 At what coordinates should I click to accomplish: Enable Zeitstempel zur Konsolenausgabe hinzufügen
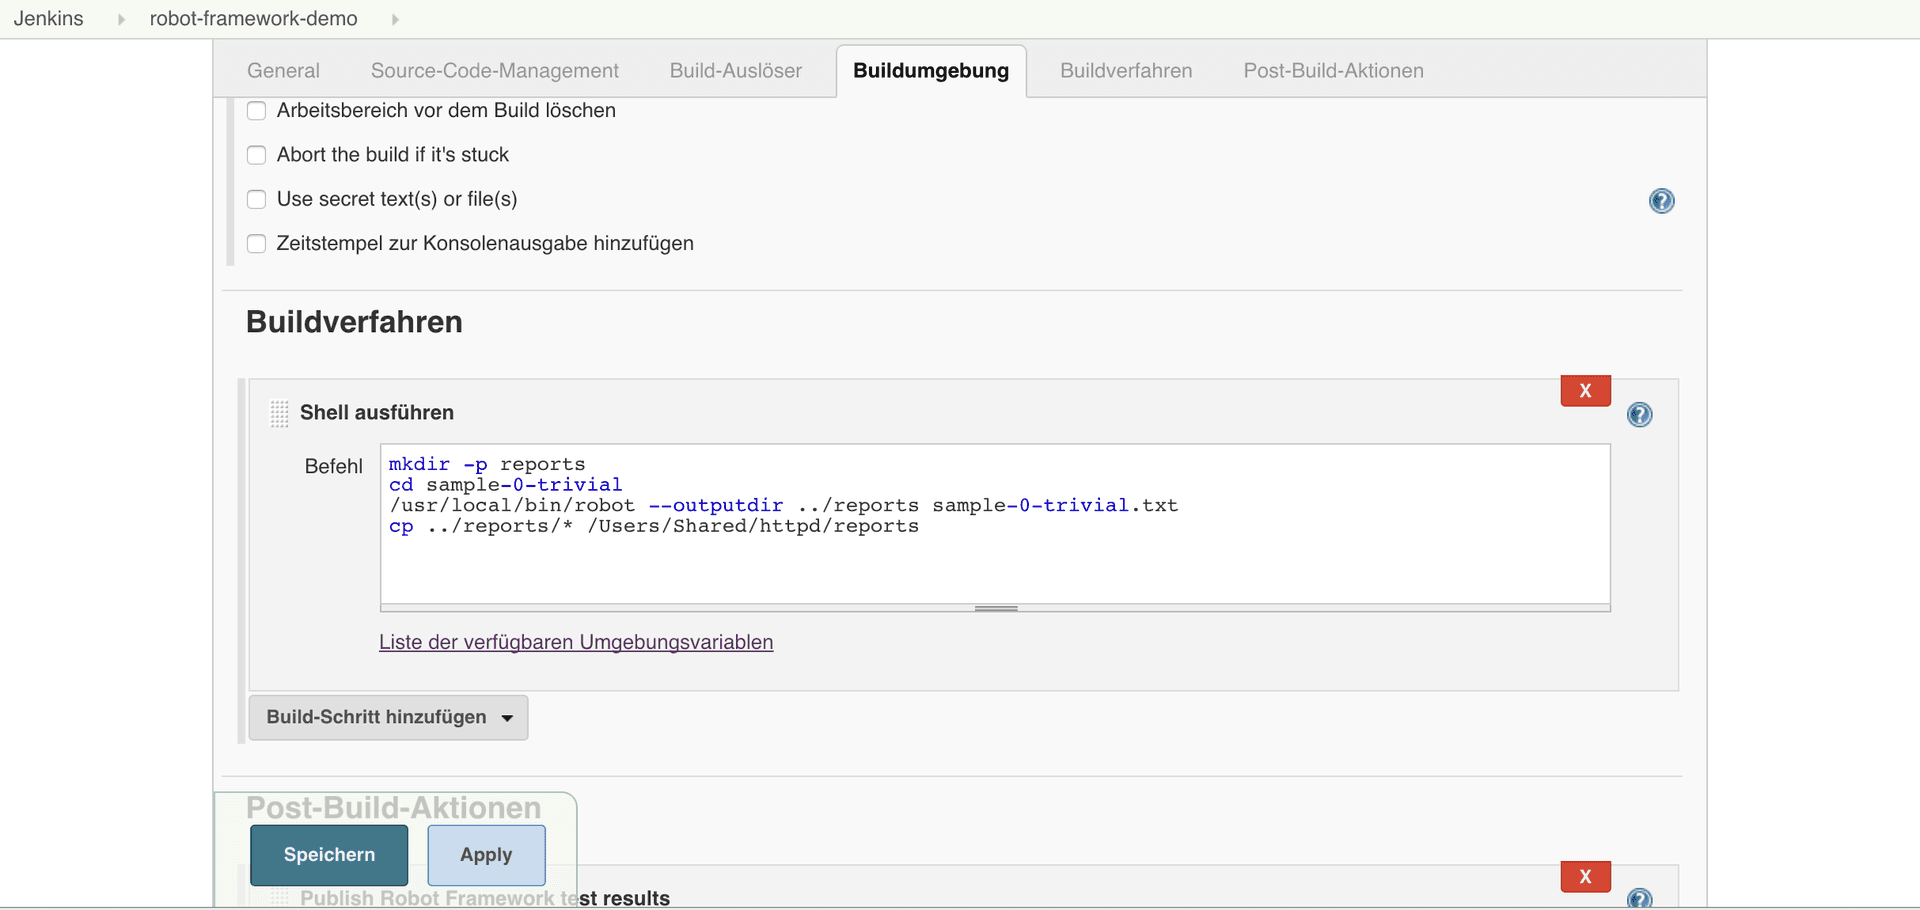click(257, 244)
